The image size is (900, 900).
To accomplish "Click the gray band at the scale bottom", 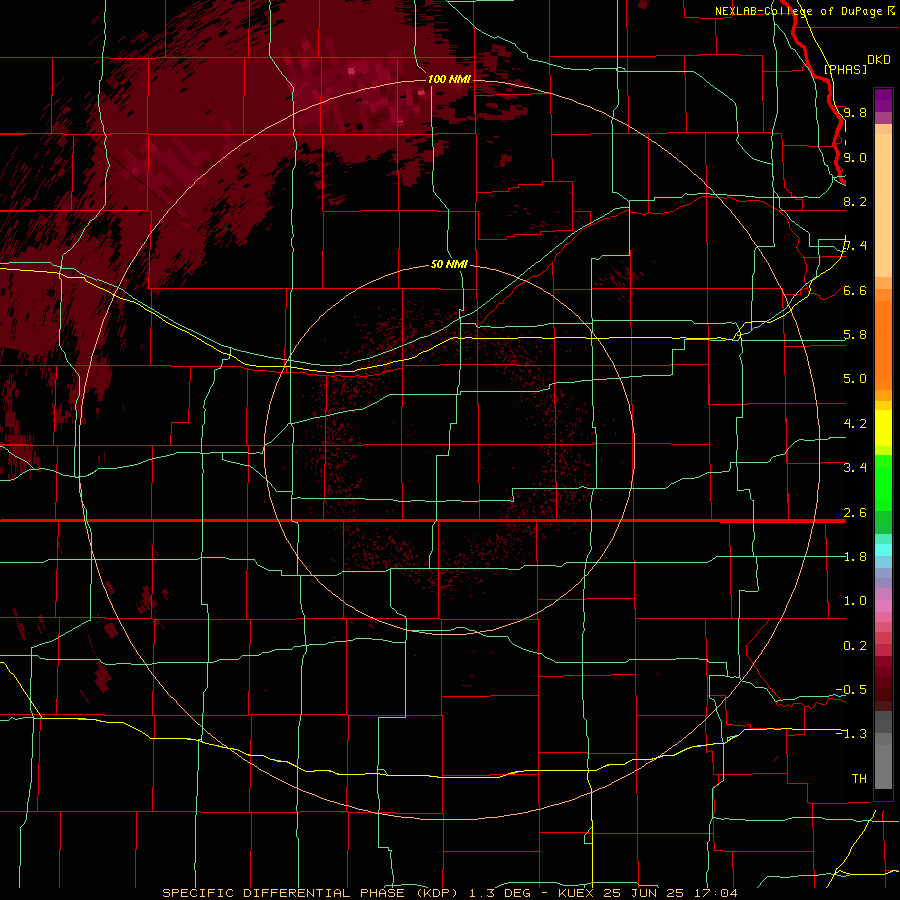I will pyautogui.click(x=883, y=763).
